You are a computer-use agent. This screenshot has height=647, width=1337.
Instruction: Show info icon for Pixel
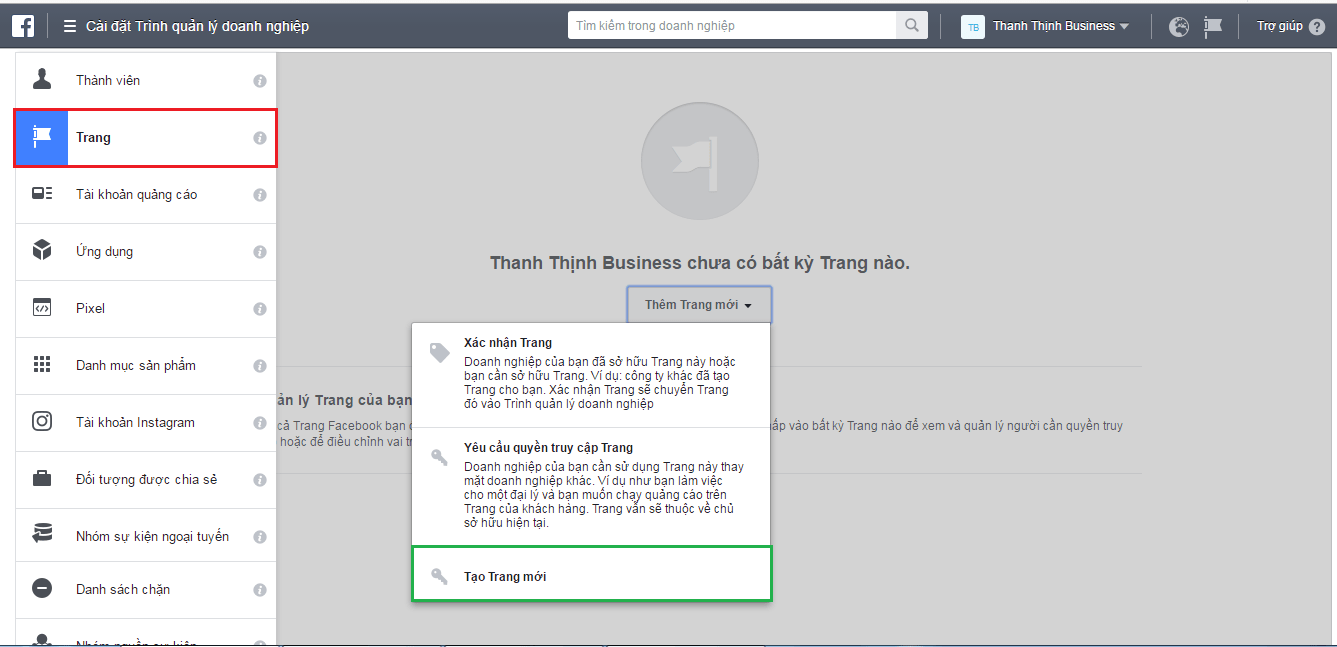pyautogui.click(x=260, y=309)
